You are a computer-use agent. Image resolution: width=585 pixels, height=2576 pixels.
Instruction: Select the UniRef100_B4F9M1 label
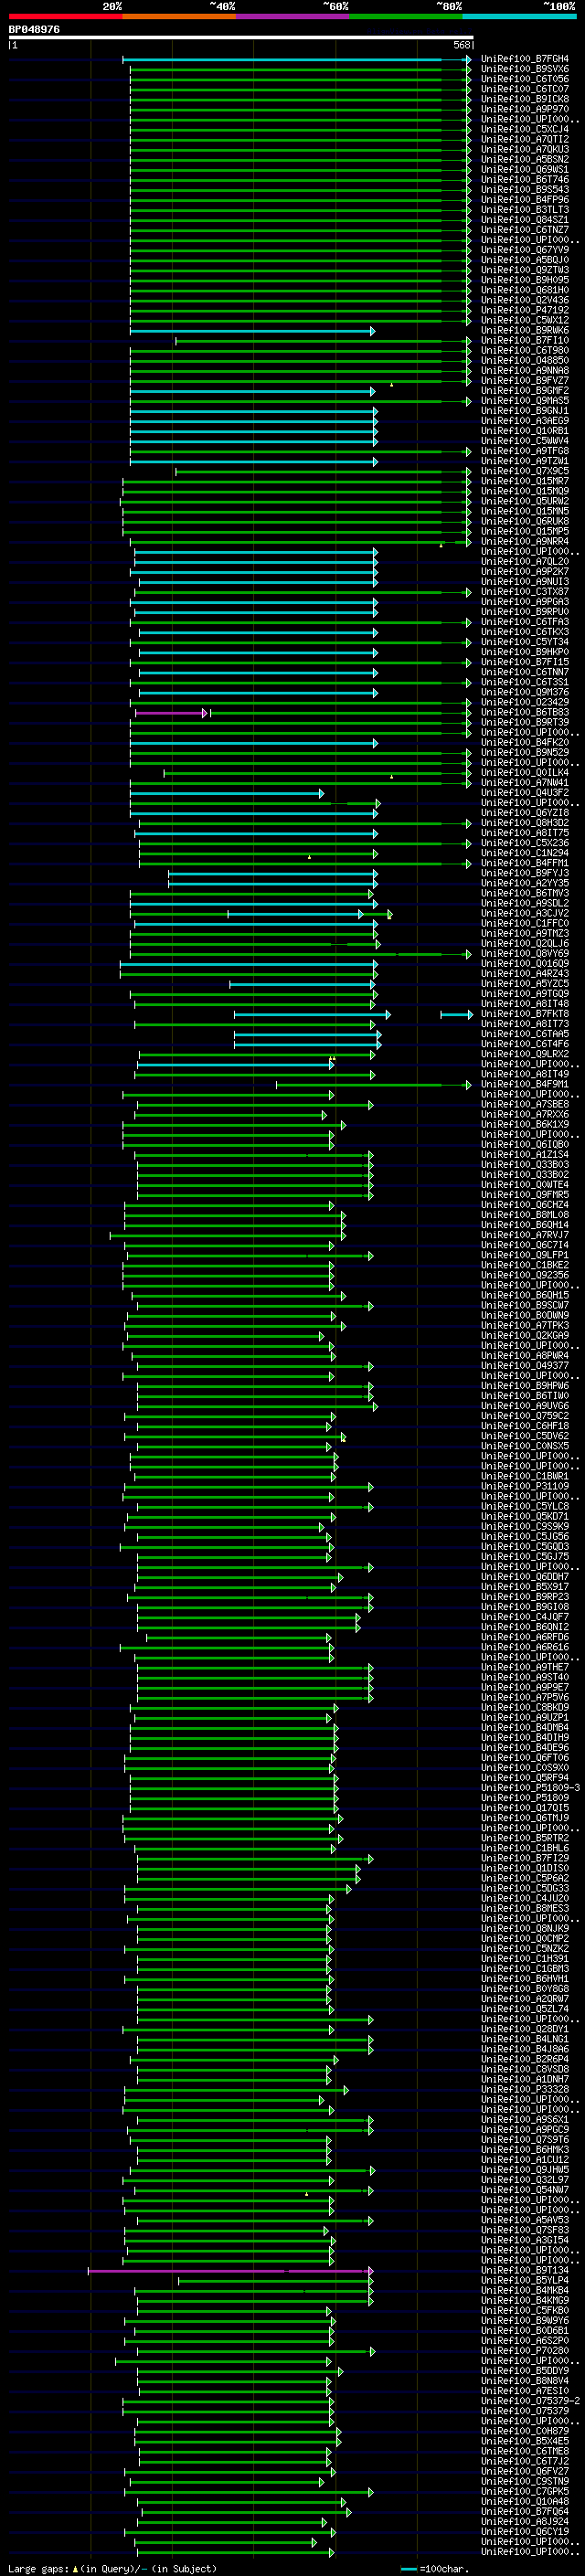(525, 1084)
